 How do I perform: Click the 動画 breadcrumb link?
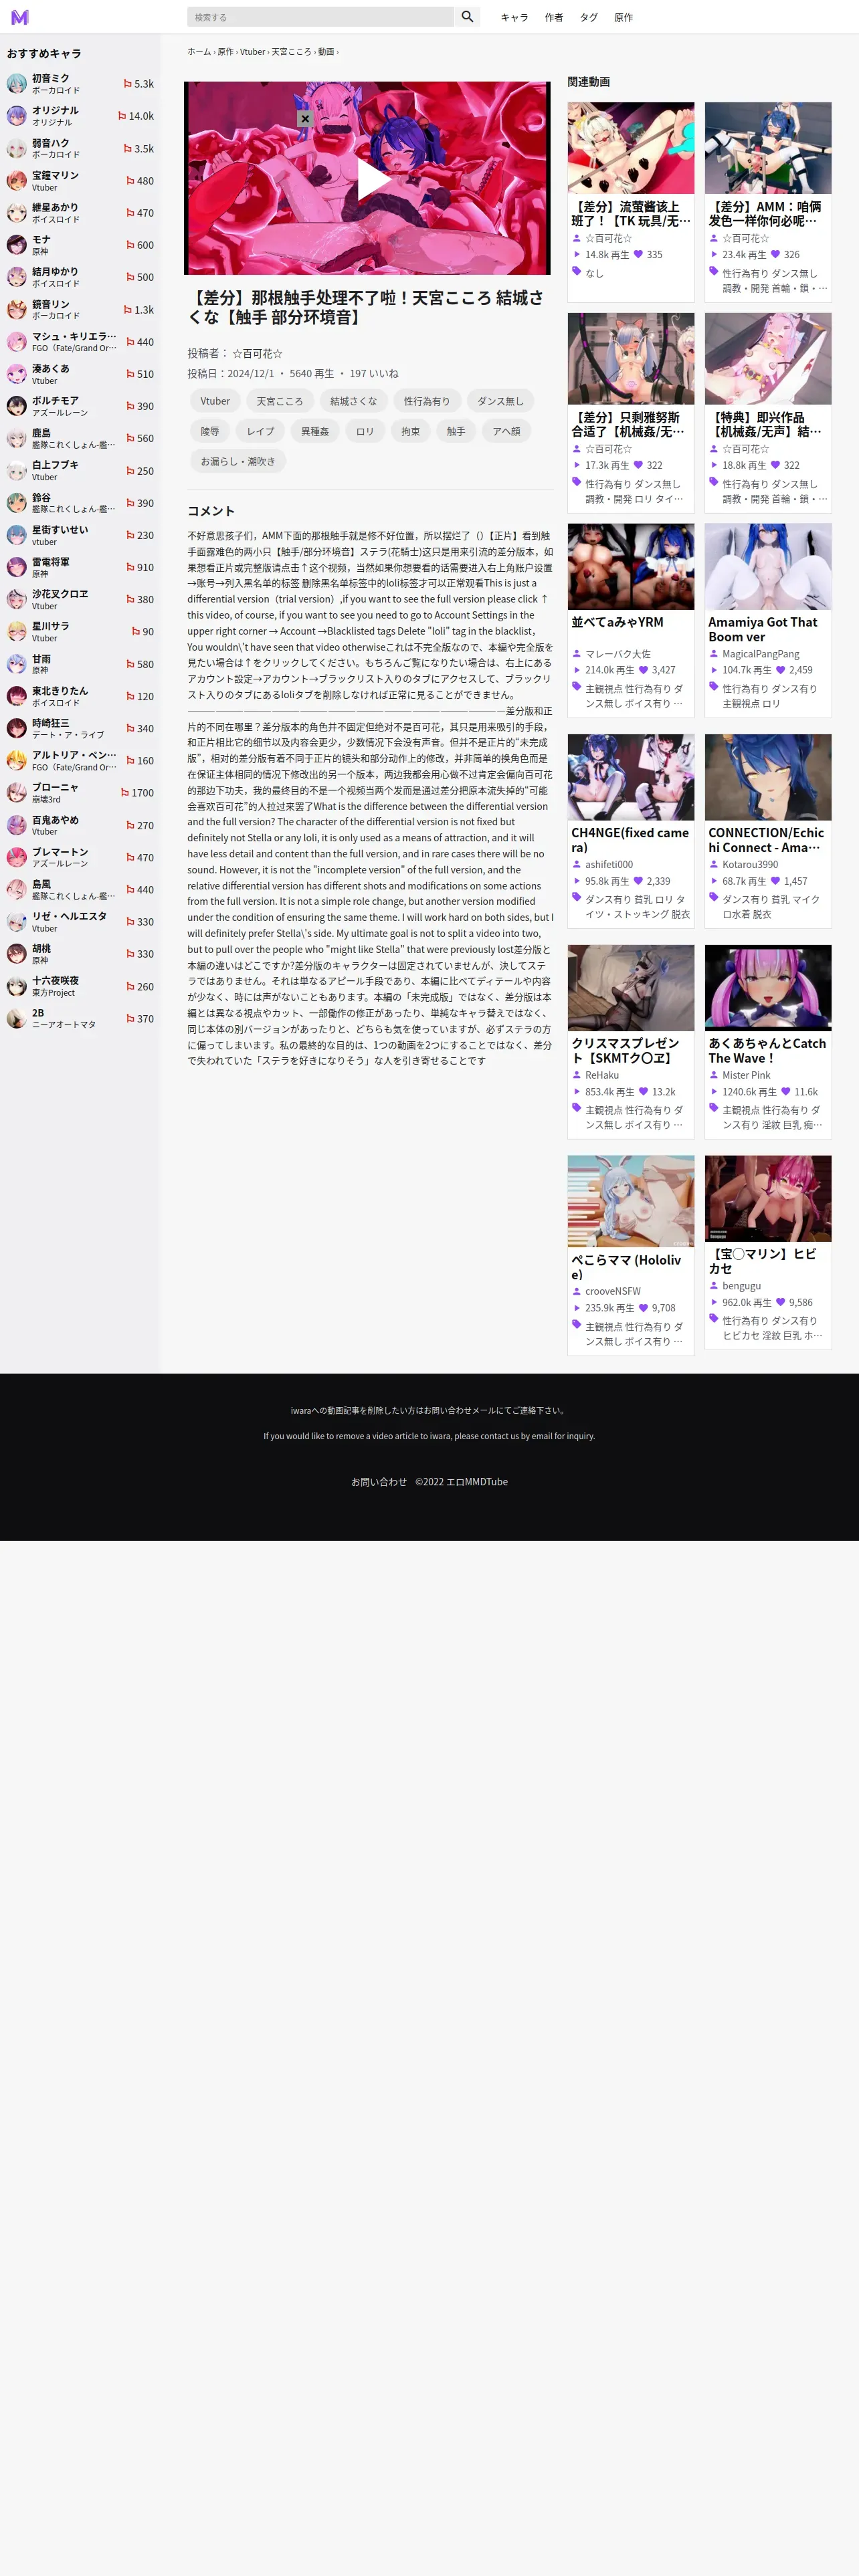point(326,52)
